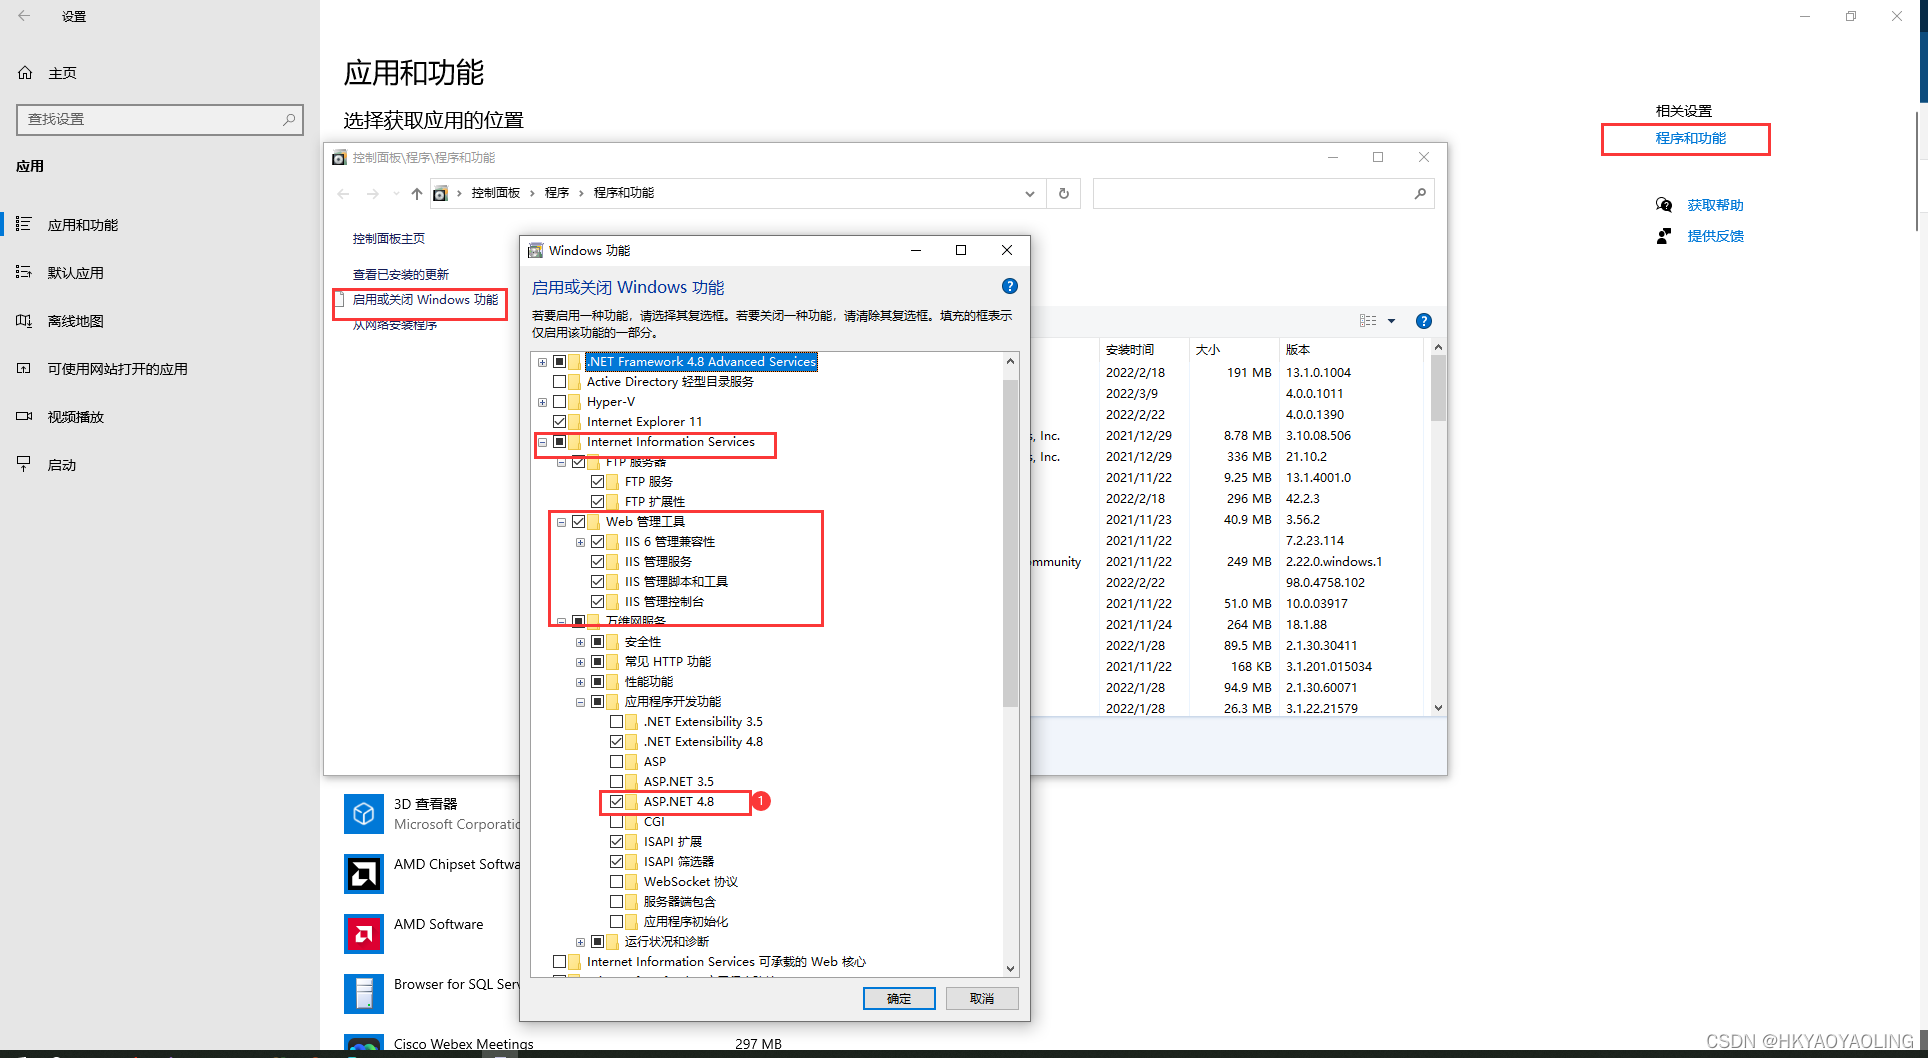The width and height of the screenshot is (1928, 1058).
Task: Click the Startup (启动) sidebar icon
Action: (x=24, y=464)
